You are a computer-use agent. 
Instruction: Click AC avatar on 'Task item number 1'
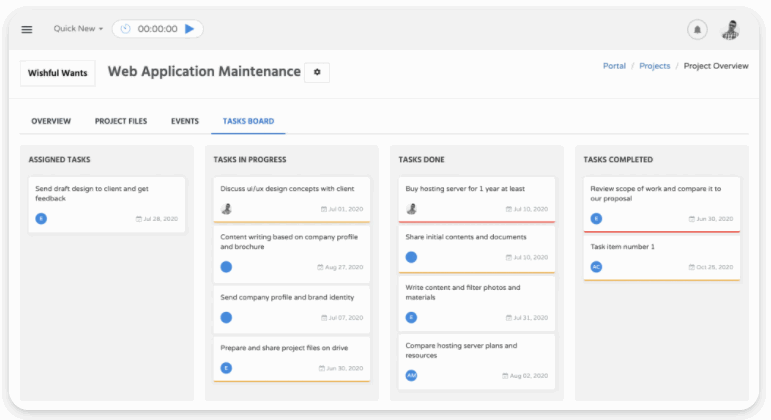click(x=596, y=267)
